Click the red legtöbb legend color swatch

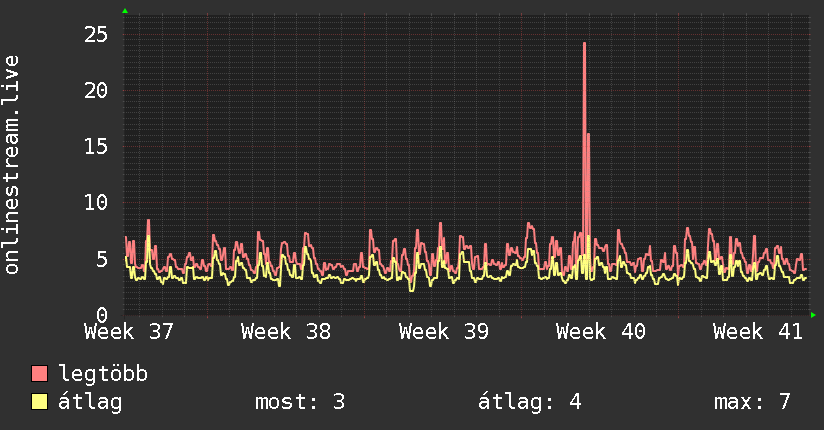[39, 373]
